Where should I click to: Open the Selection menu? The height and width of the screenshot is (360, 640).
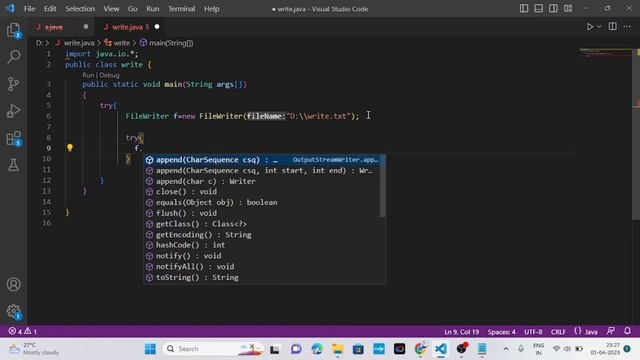click(80, 9)
